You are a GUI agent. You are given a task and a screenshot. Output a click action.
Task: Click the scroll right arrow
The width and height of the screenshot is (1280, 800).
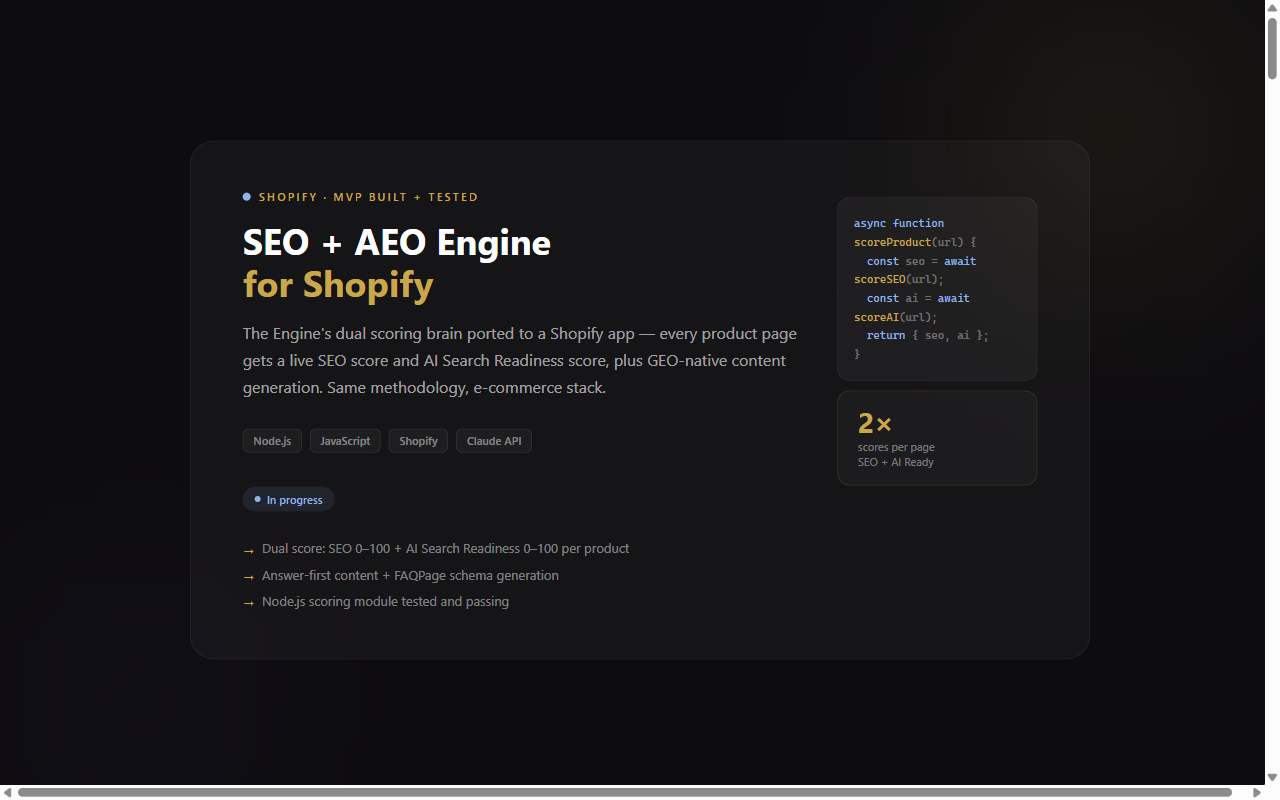tap(1257, 792)
